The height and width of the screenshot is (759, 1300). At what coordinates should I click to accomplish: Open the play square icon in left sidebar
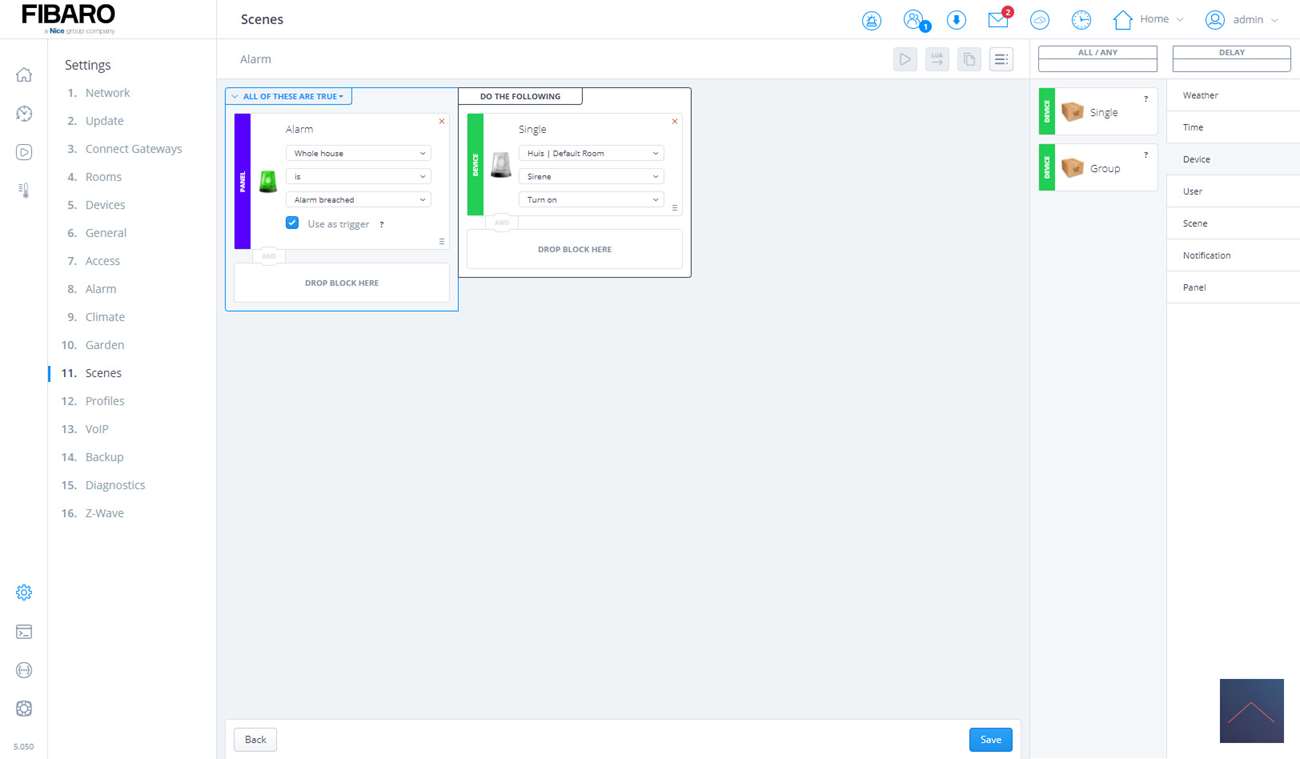click(x=24, y=152)
